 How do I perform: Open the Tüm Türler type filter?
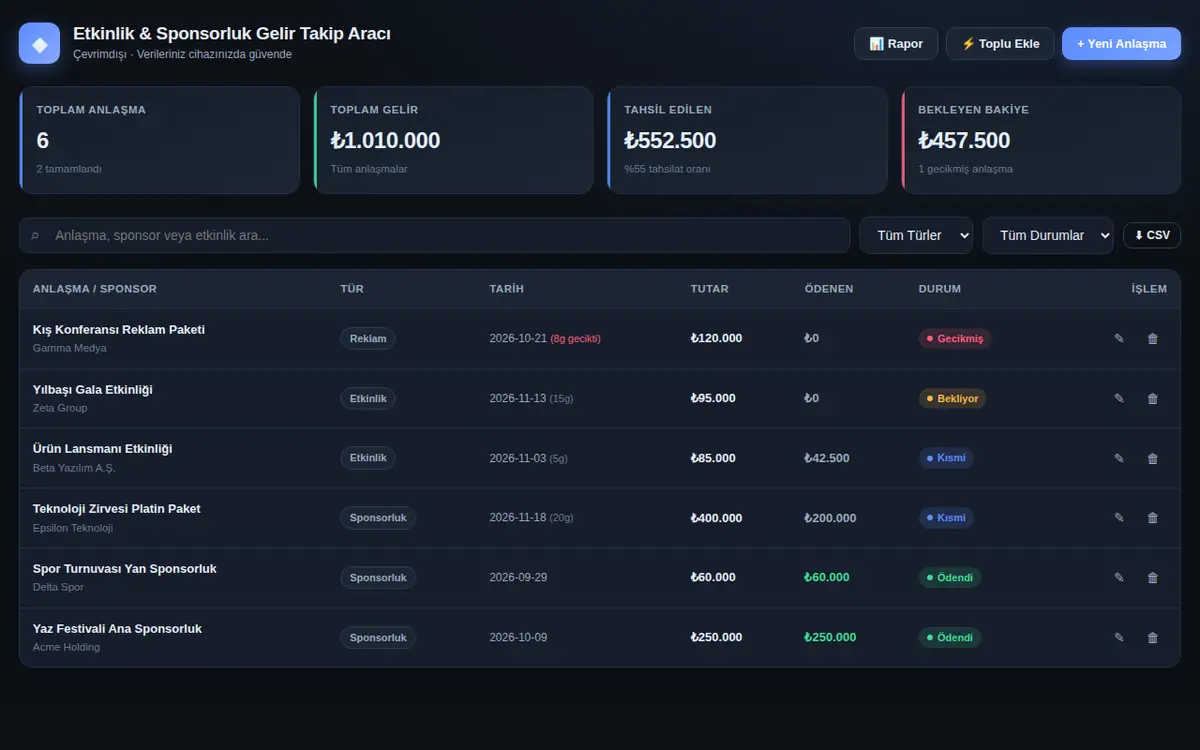pos(916,235)
